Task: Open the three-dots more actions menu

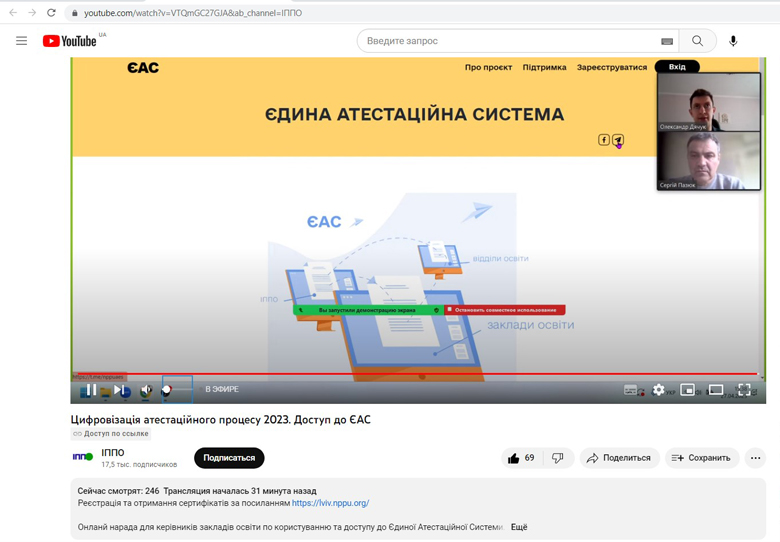Action: pyautogui.click(x=755, y=458)
